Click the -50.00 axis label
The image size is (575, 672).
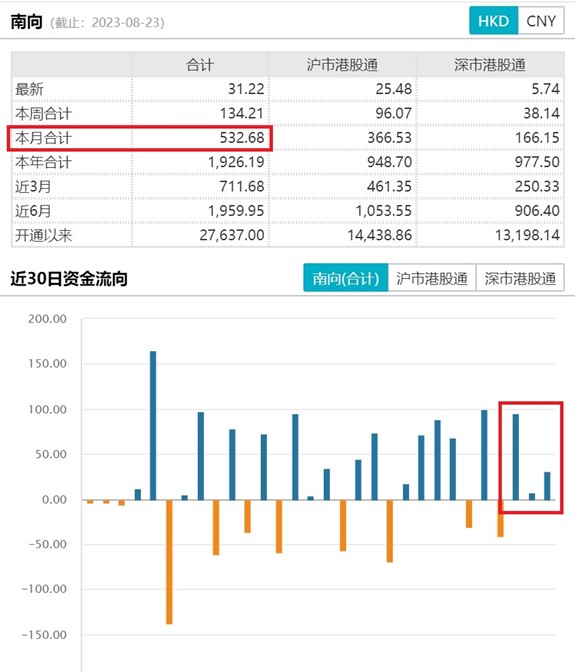coord(48,544)
